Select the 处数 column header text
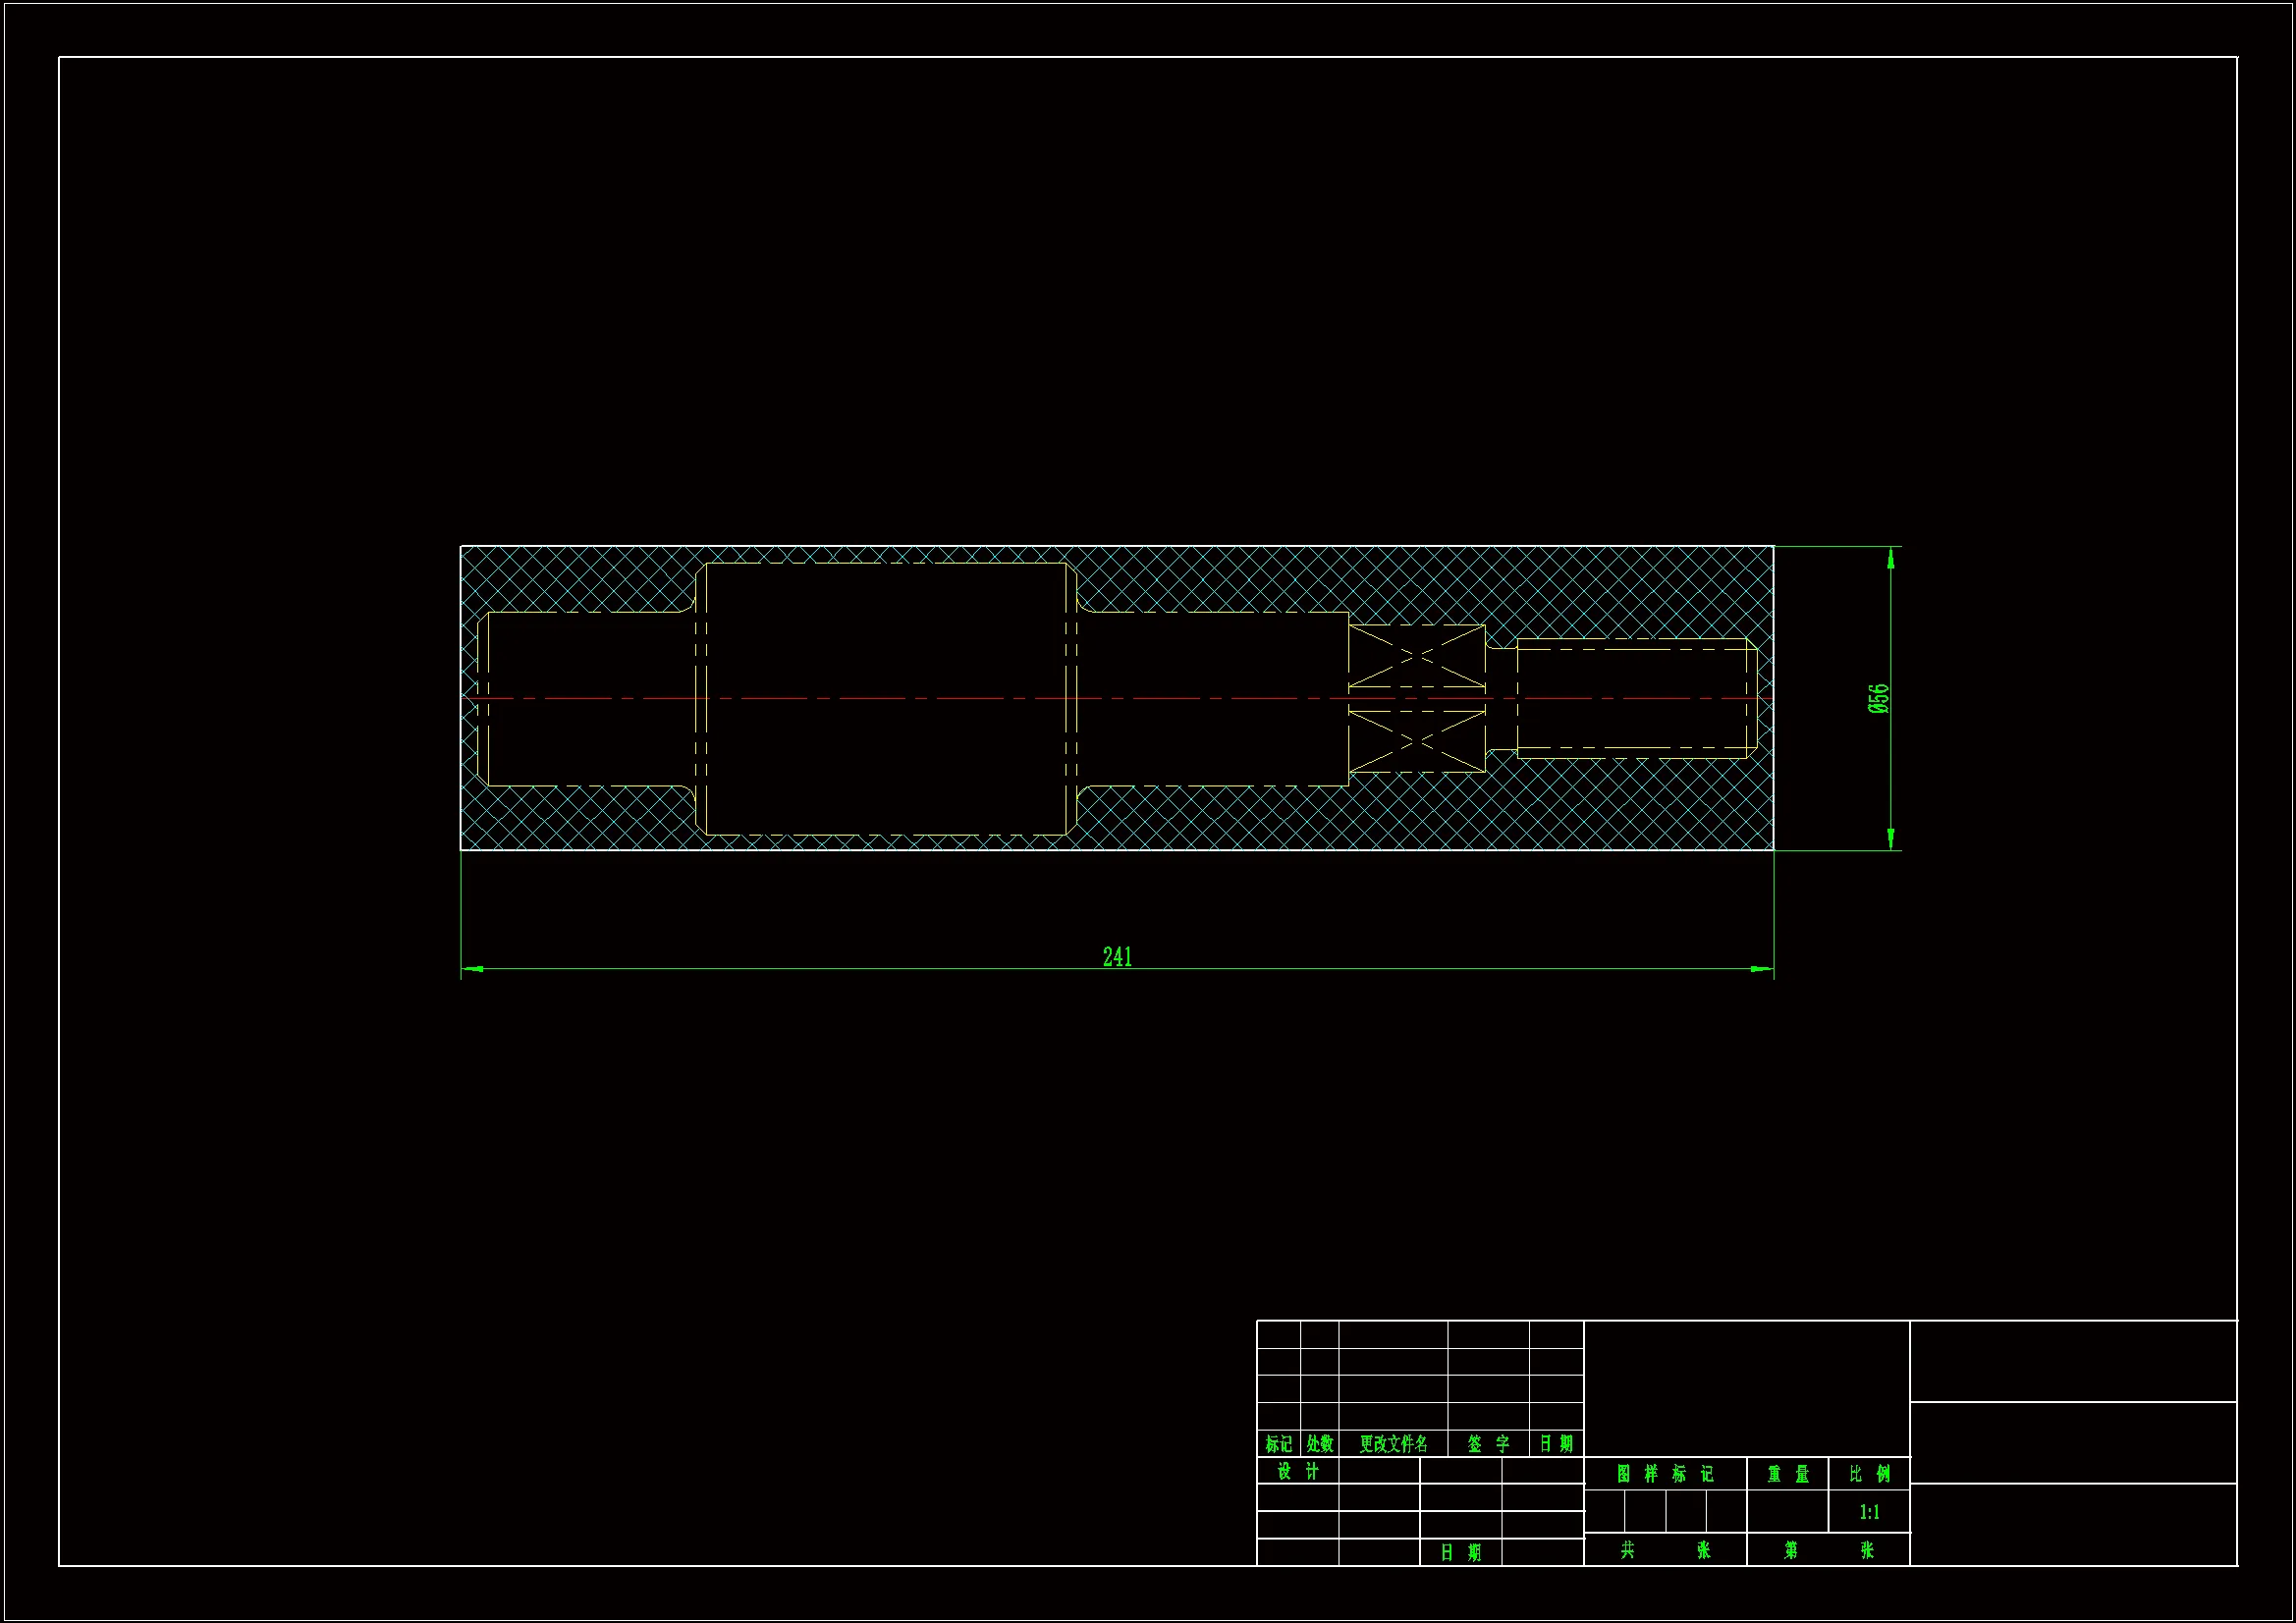Image resolution: width=2296 pixels, height=1623 pixels. pos(1320,1444)
